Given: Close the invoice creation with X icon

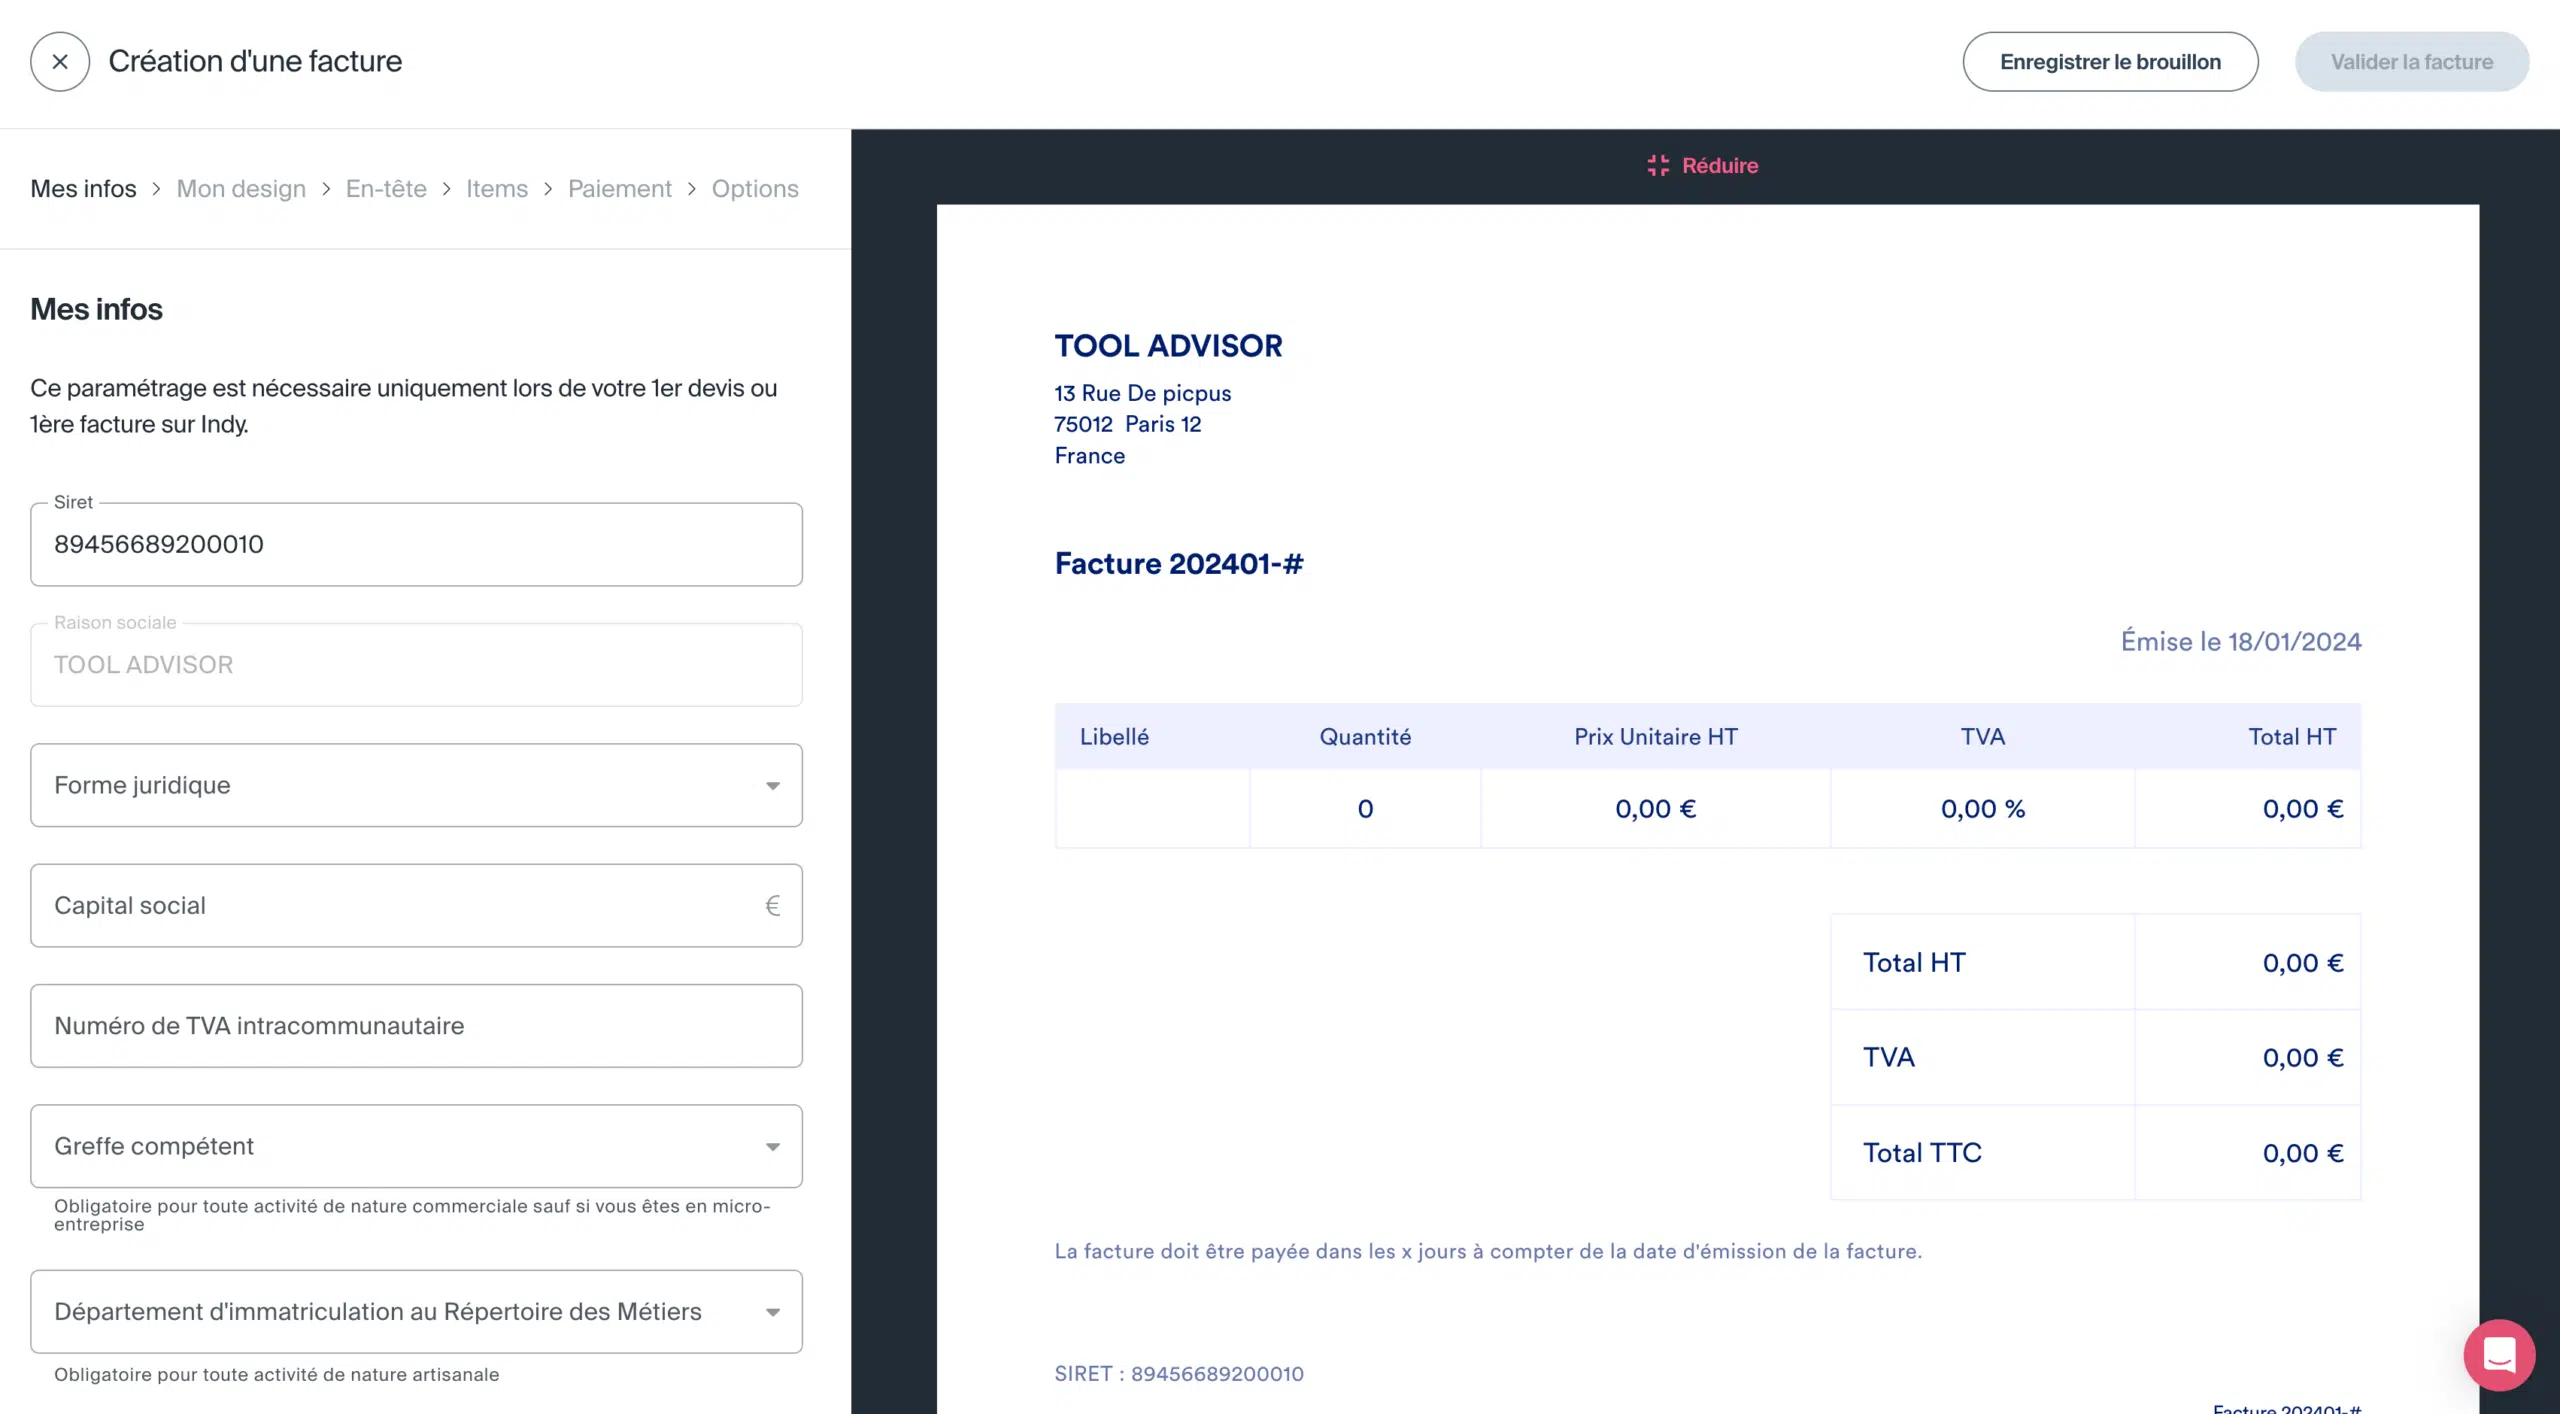Looking at the screenshot, I should tap(60, 62).
